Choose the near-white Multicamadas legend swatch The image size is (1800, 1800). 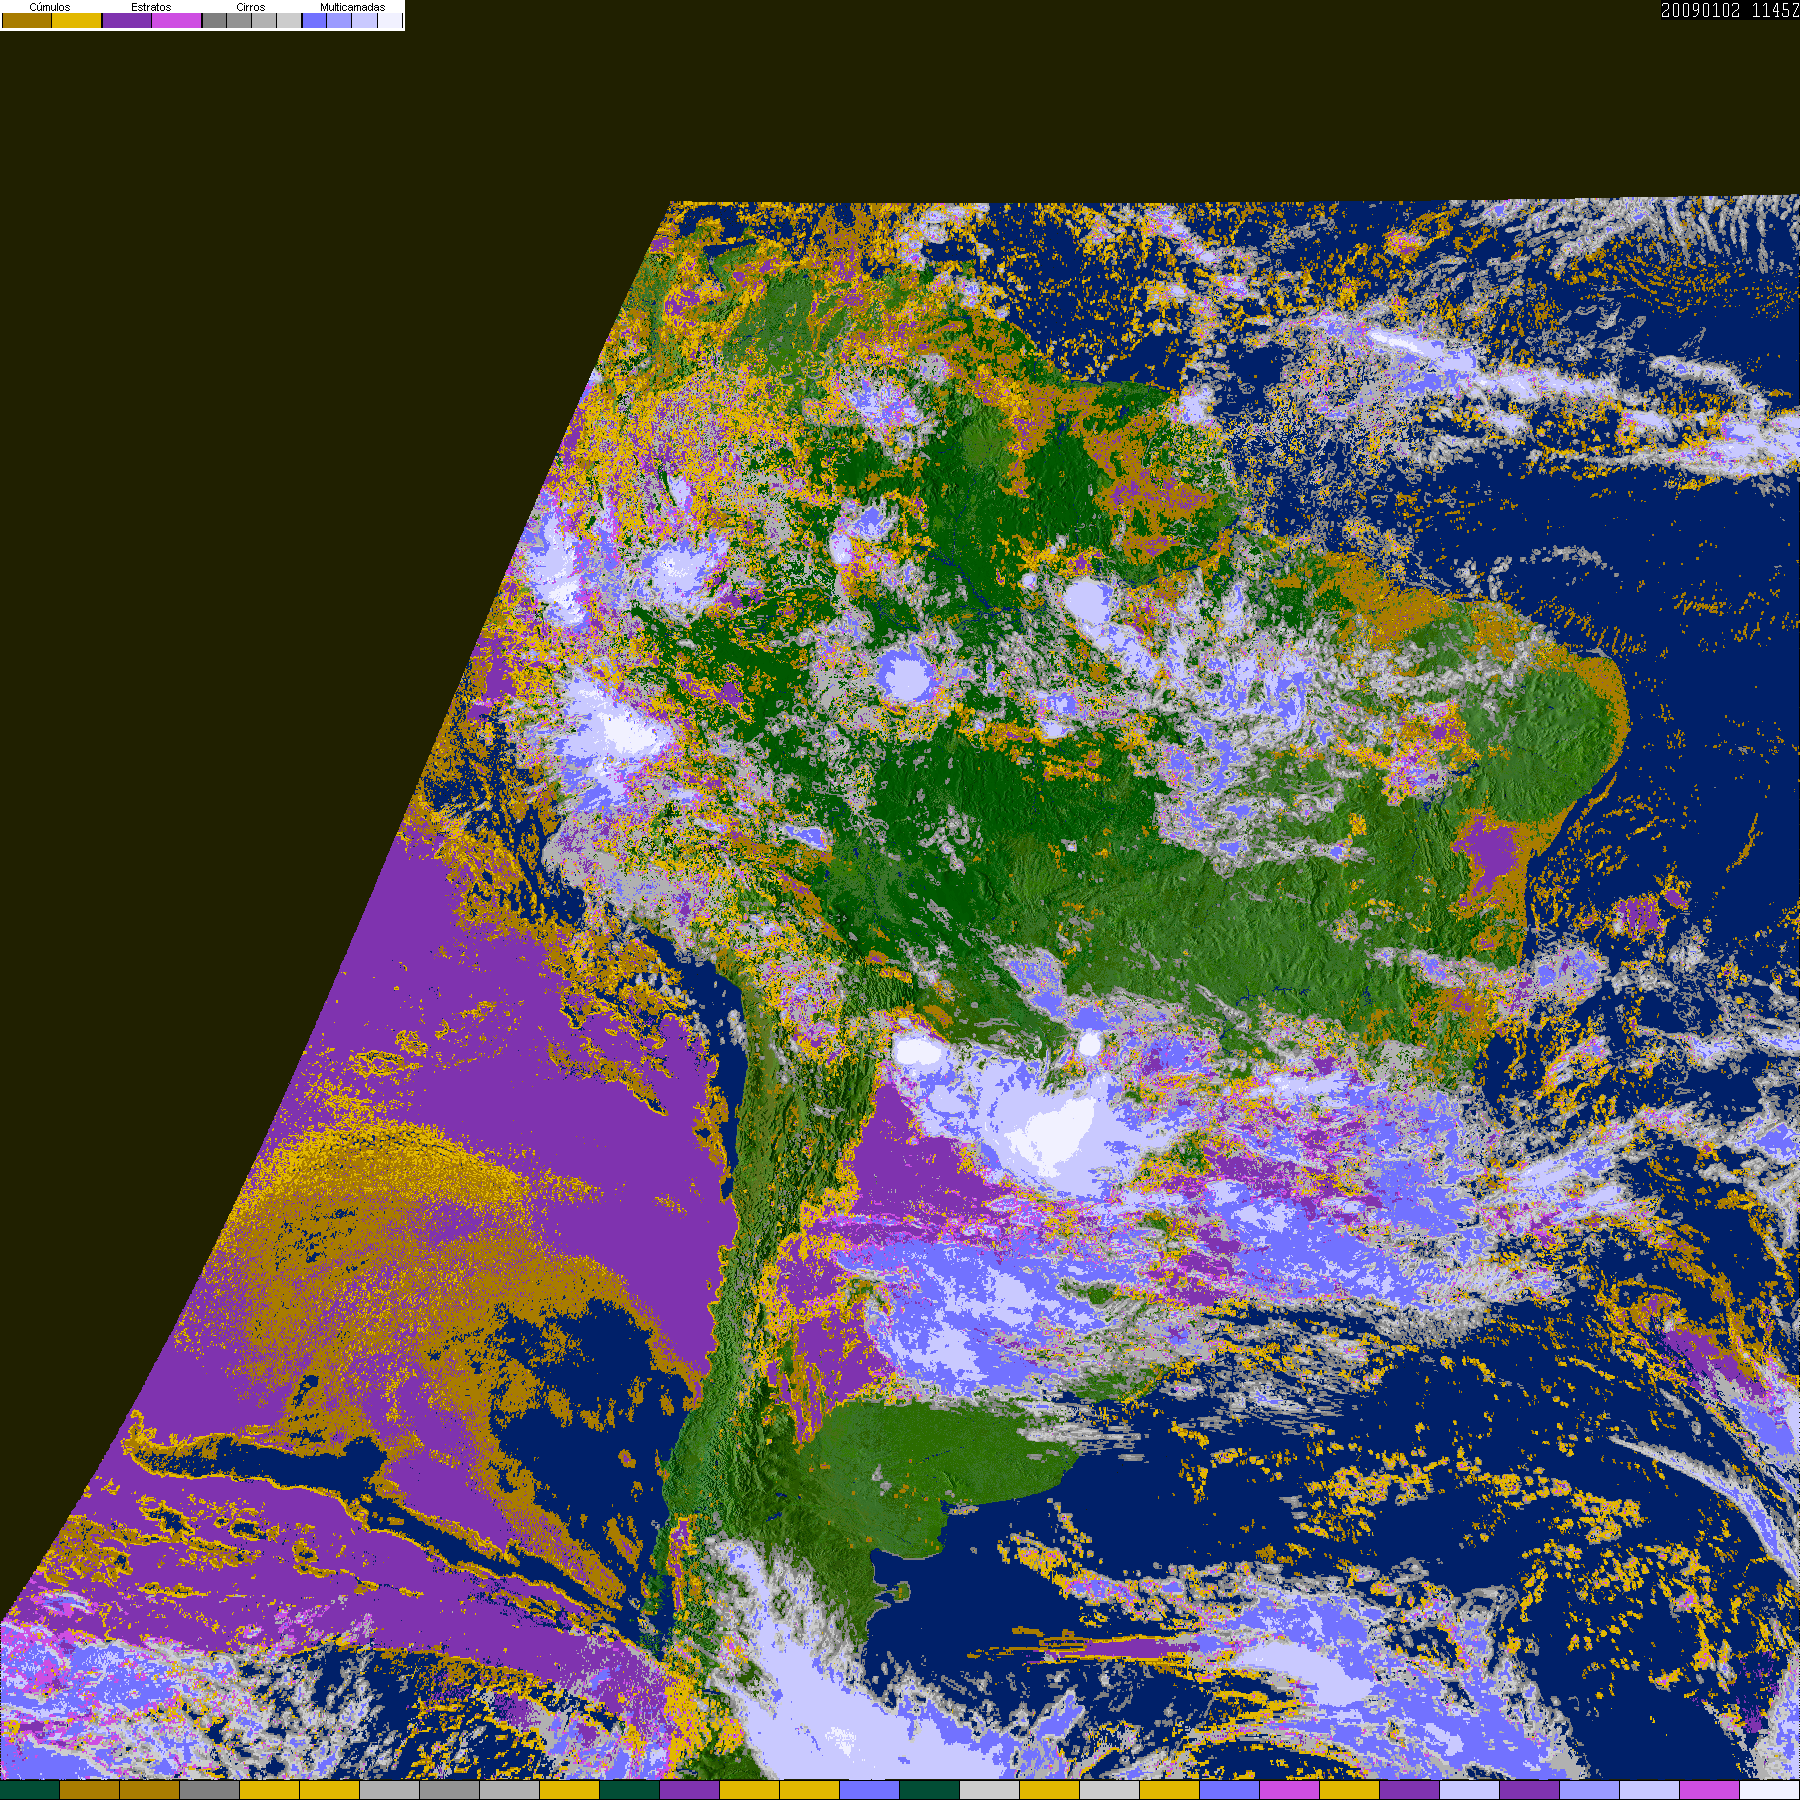click(x=389, y=21)
